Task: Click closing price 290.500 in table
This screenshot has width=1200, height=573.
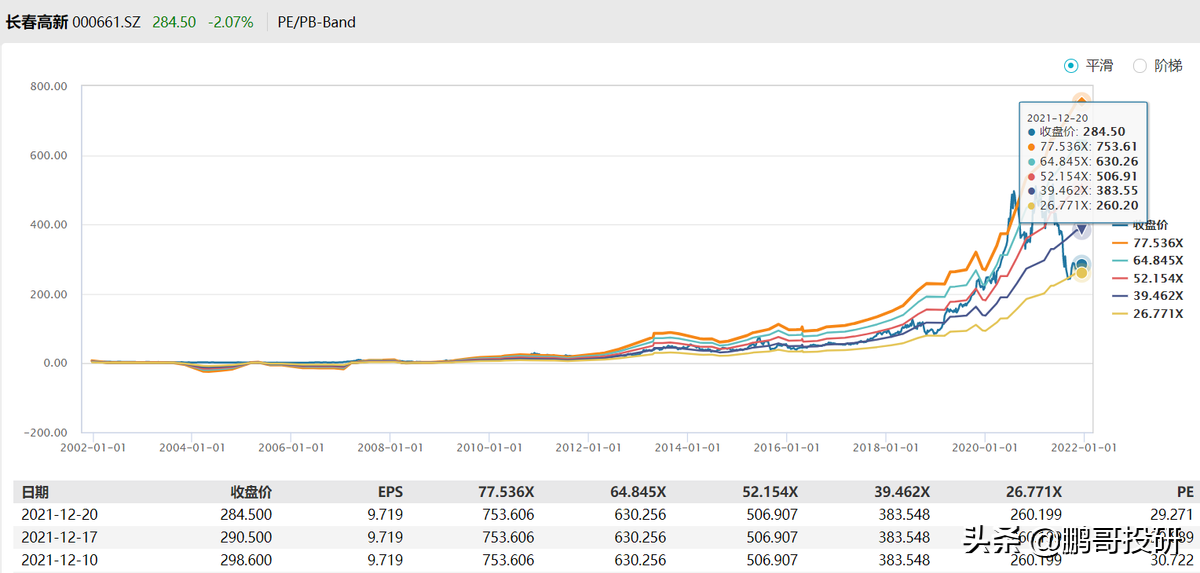Action: pyautogui.click(x=247, y=536)
